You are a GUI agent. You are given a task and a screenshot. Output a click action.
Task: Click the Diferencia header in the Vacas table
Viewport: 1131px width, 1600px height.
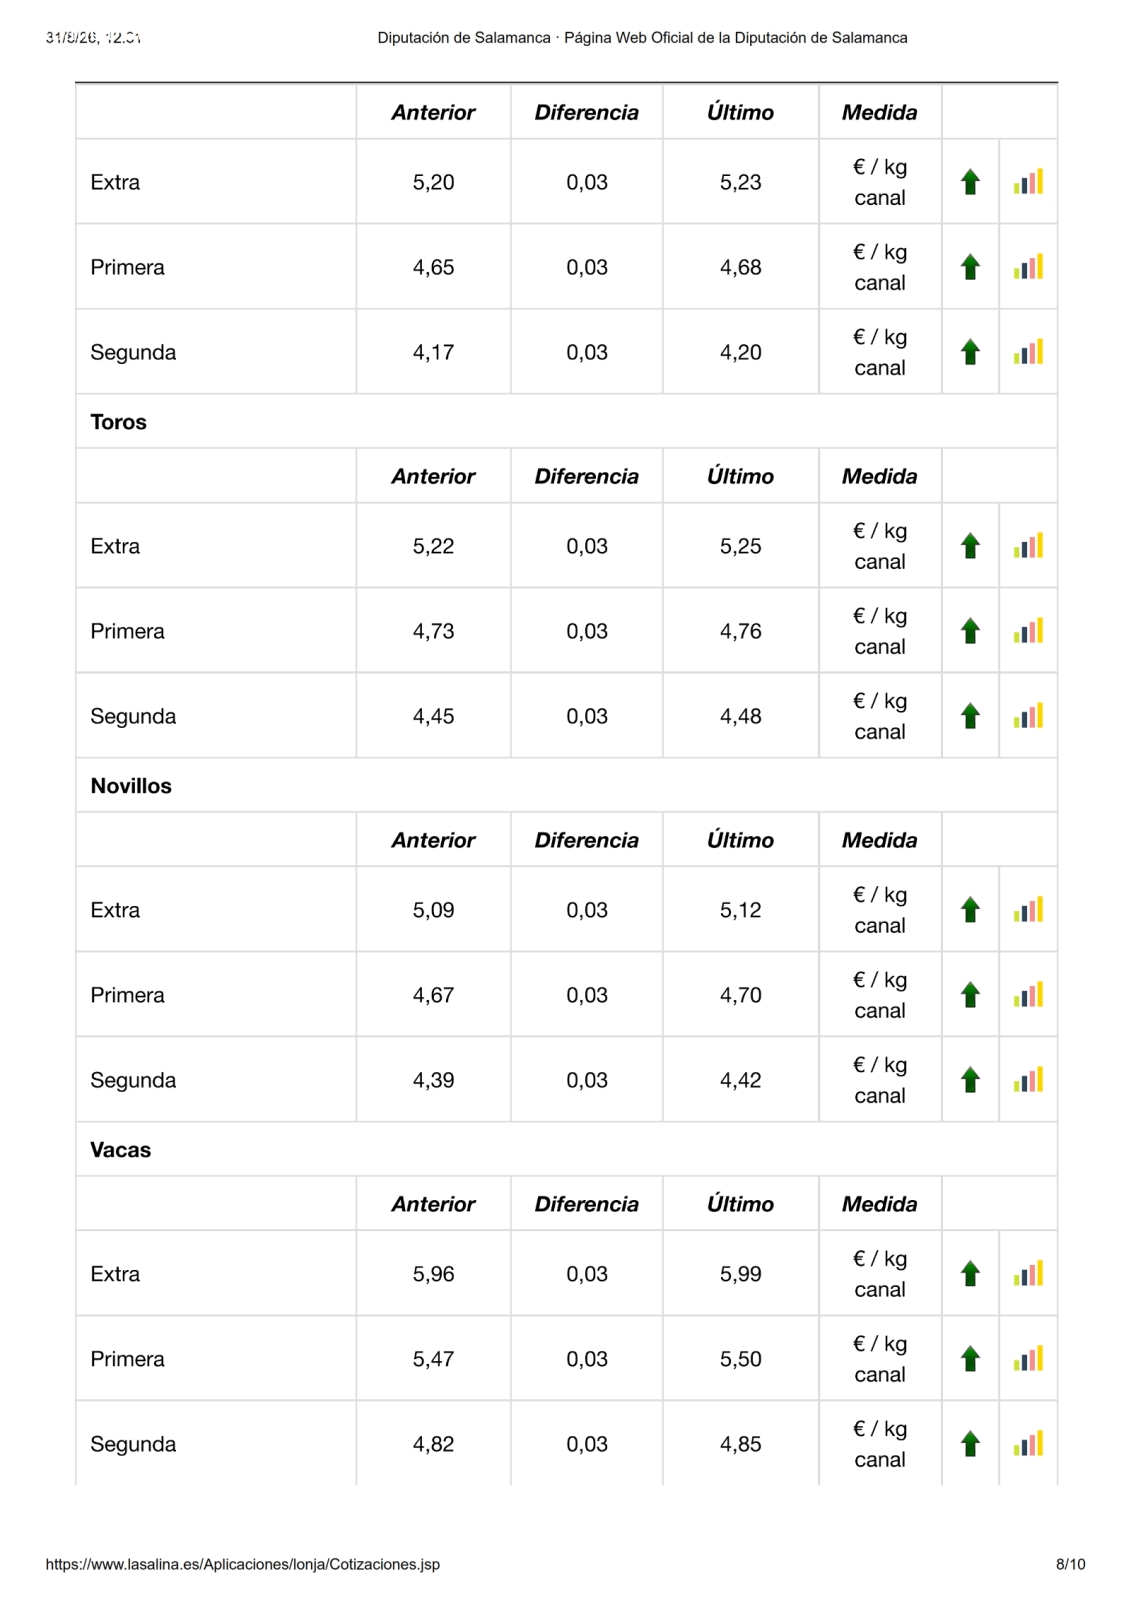586,1204
